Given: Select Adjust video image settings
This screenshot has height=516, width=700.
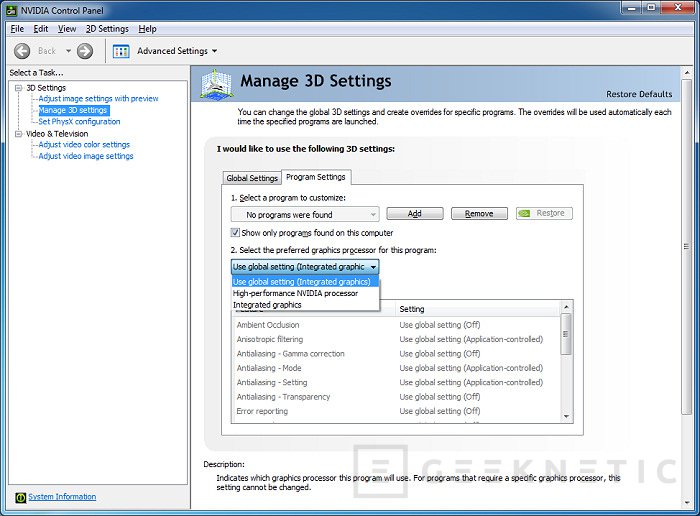Looking at the screenshot, I should click(86, 156).
